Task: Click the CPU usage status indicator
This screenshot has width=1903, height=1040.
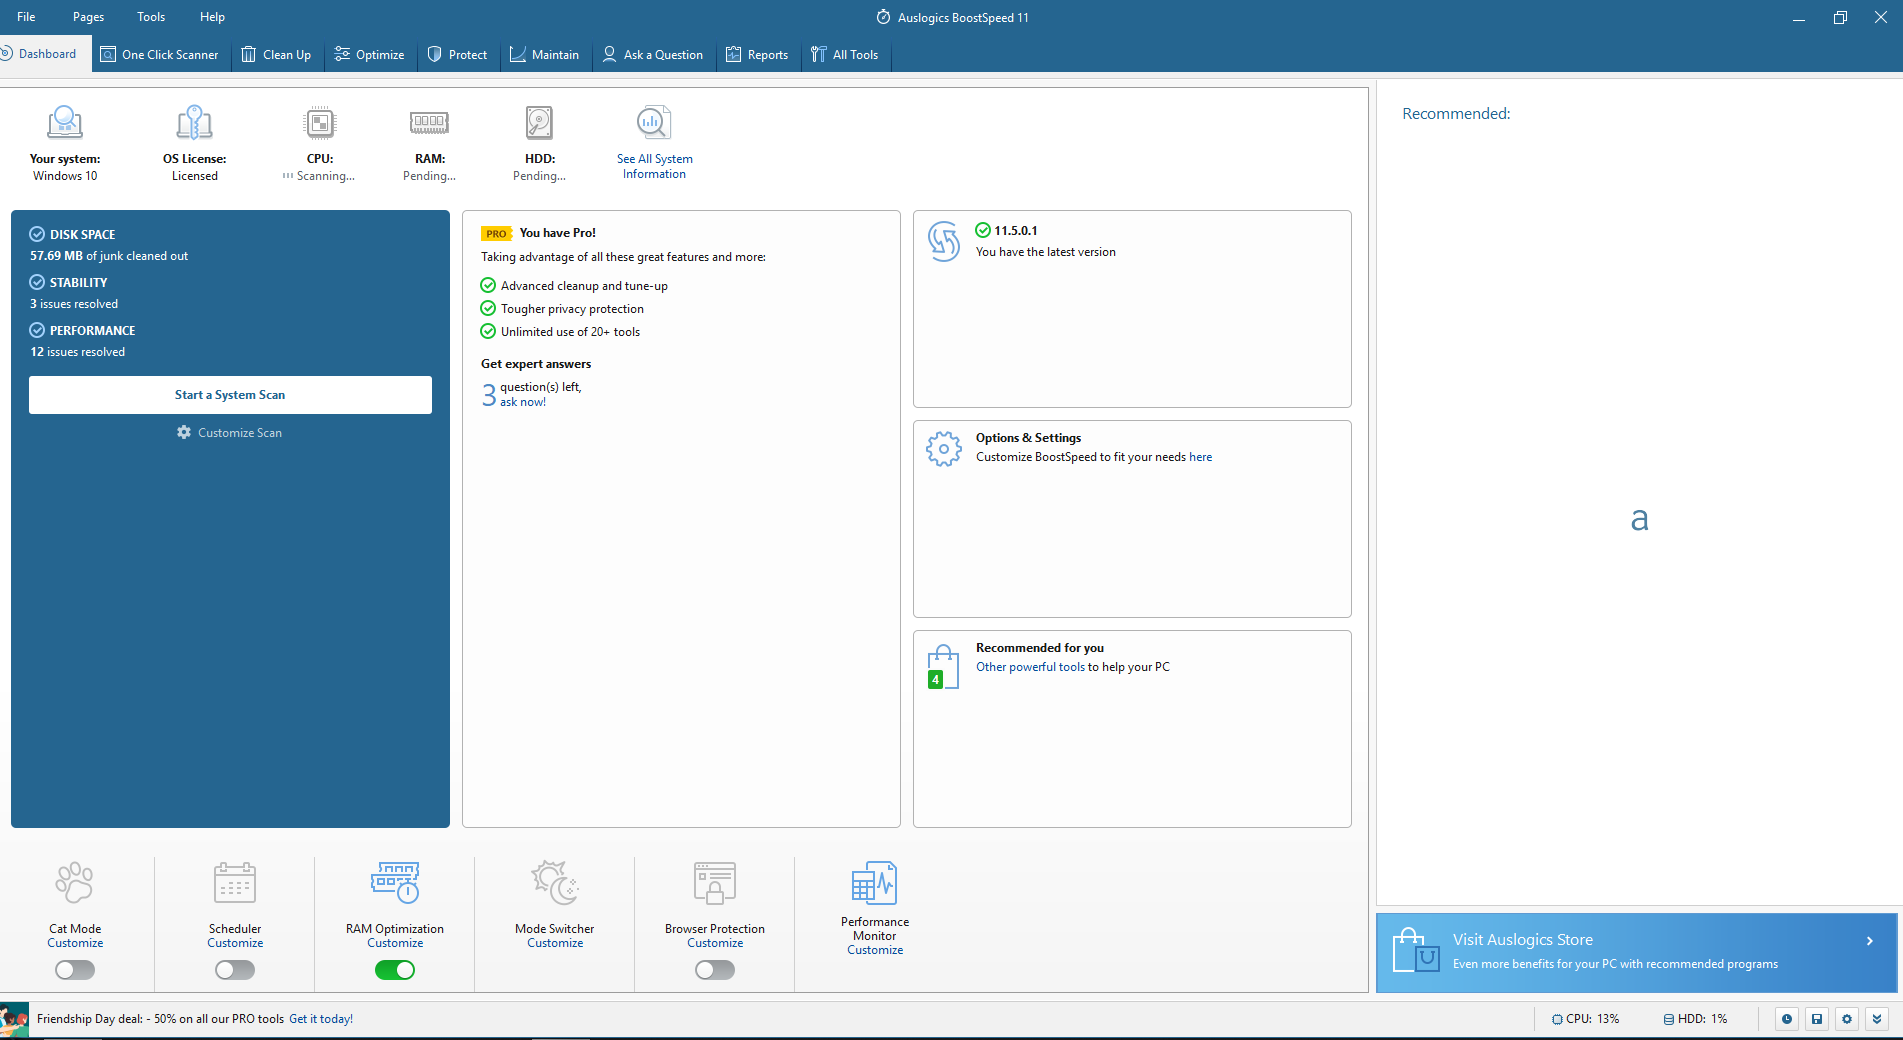Action: (1585, 1019)
